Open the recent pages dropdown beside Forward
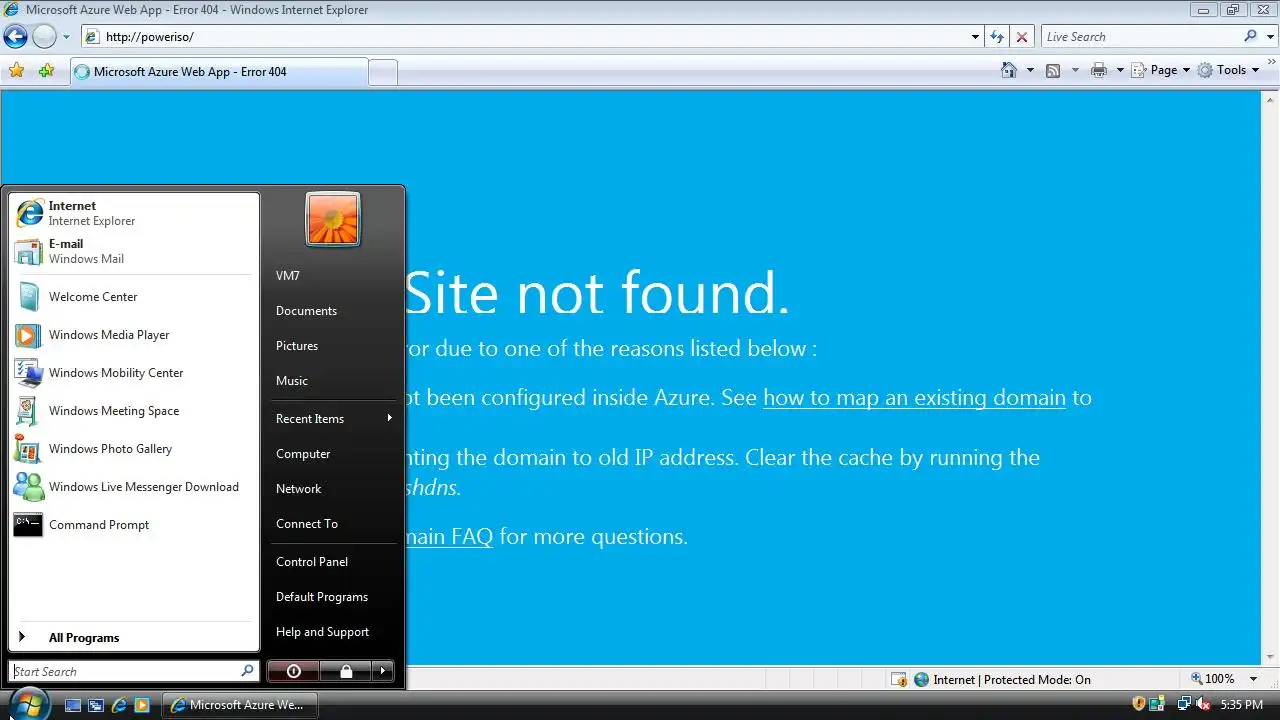Screen dimensions: 1280x720 pyautogui.click(x=66, y=37)
